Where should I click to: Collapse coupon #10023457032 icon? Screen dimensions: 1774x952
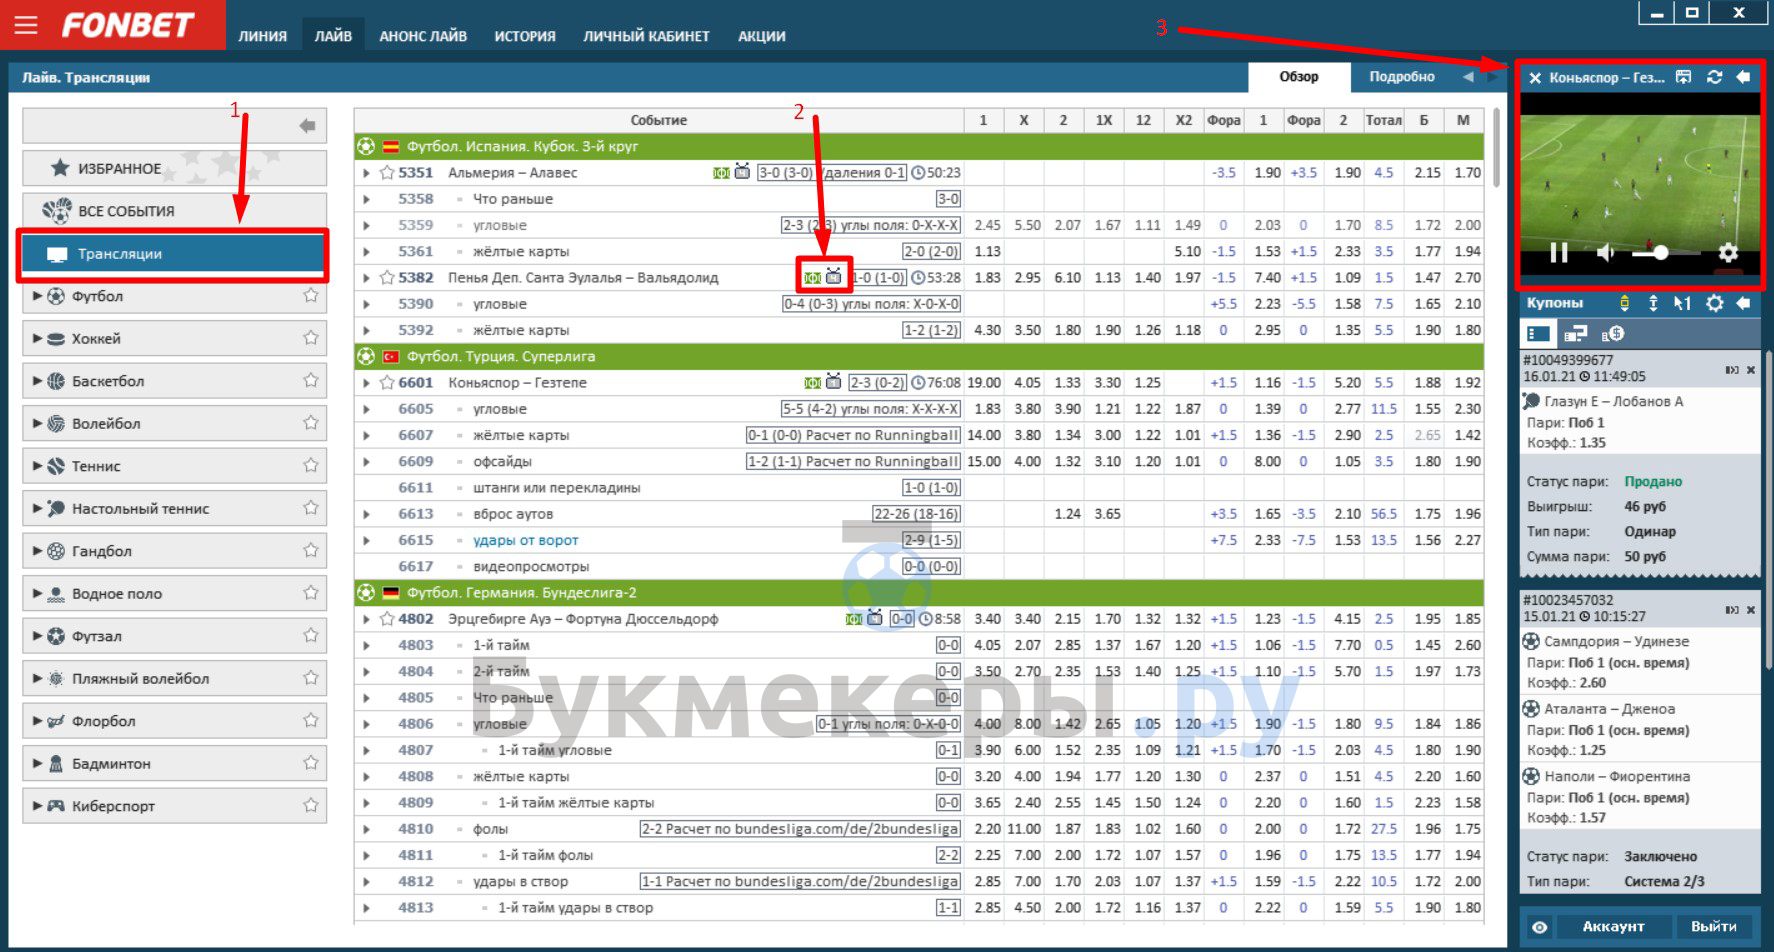1732,610
